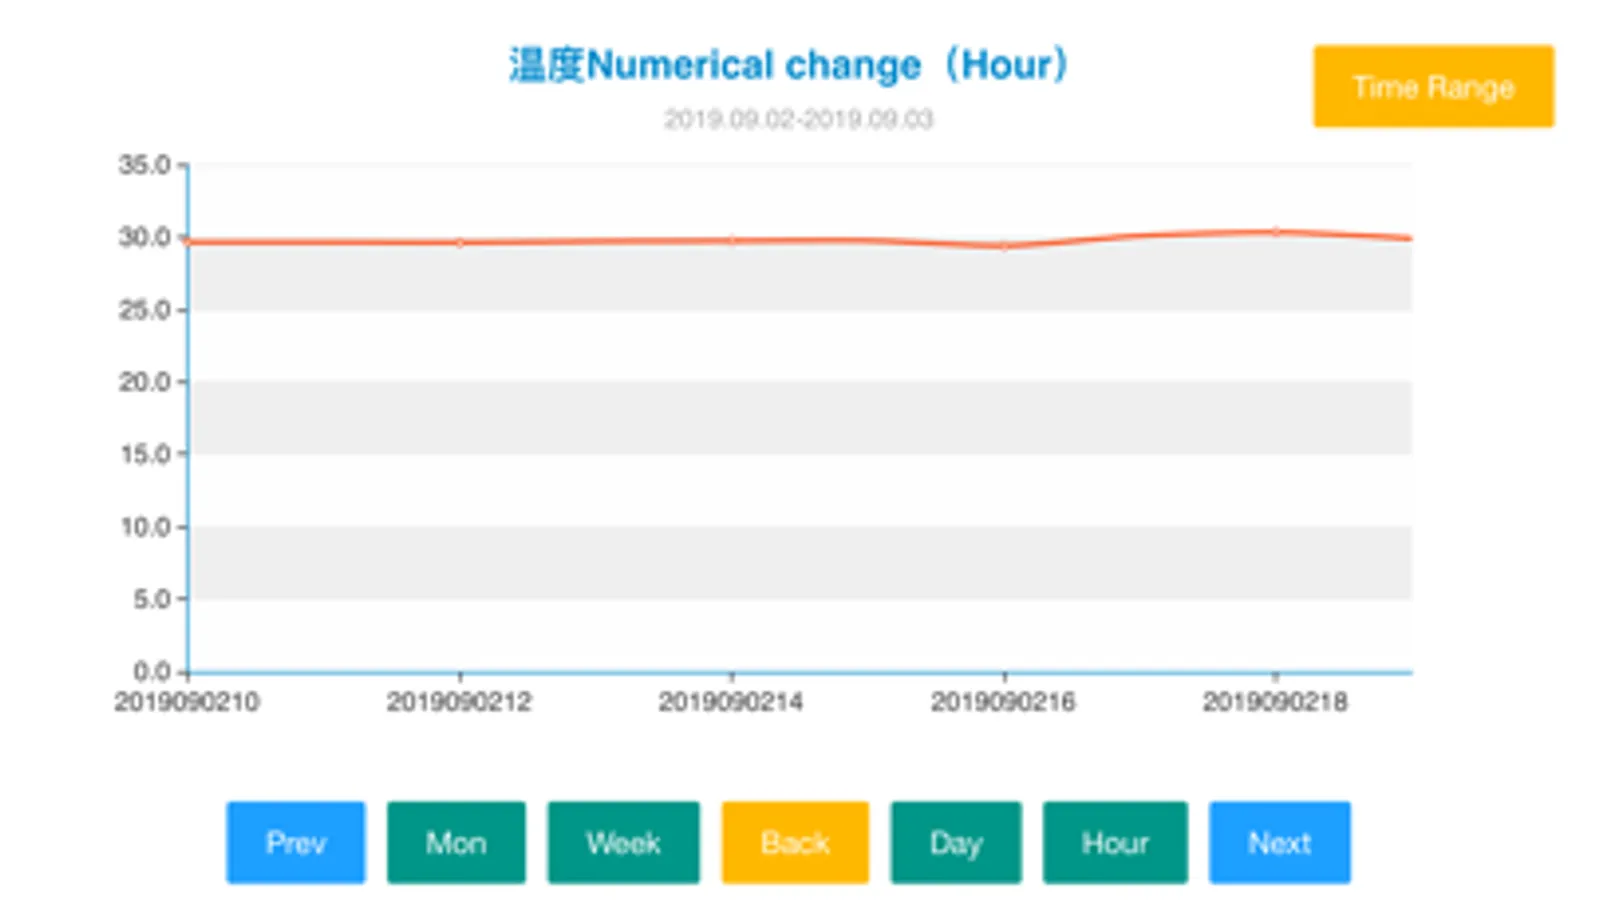Click the Time Range button
The image size is (1599, 900).
pyautogui.click(x=1432, y=87)
